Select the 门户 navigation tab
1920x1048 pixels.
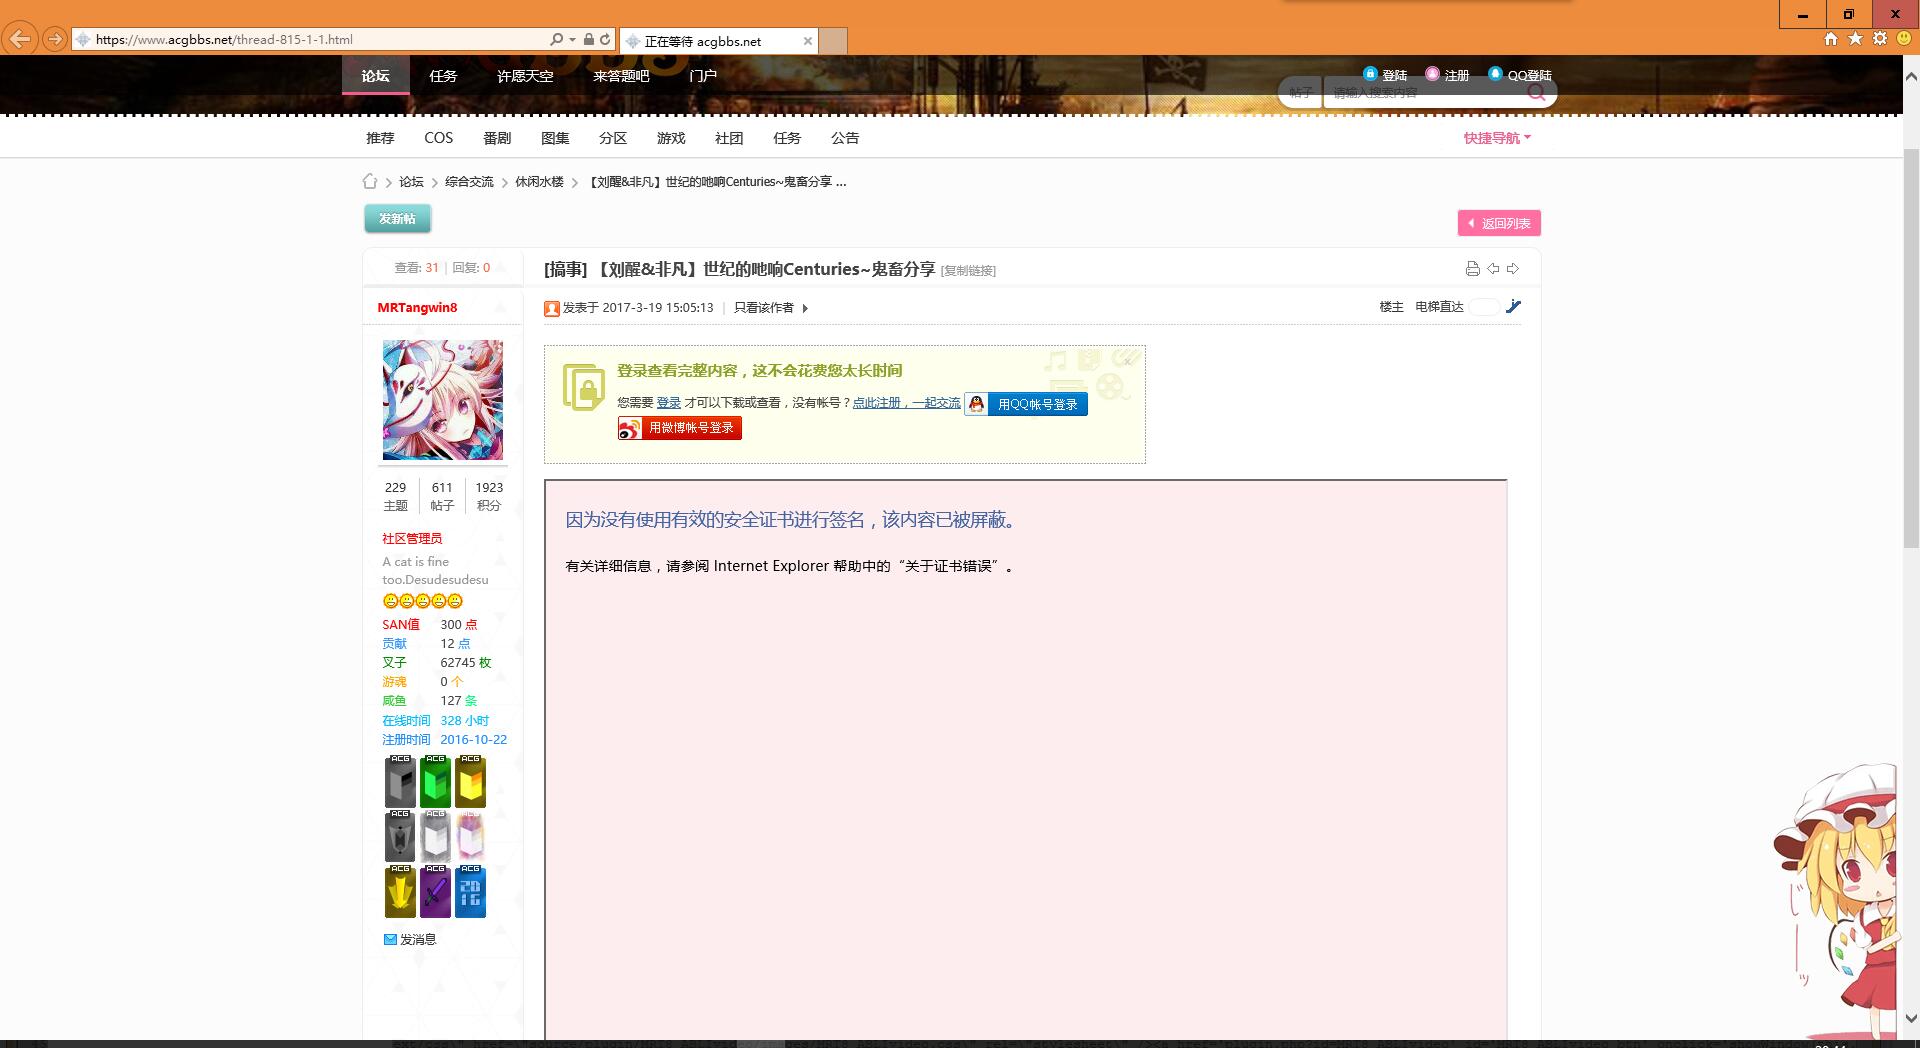coord(703,76)
